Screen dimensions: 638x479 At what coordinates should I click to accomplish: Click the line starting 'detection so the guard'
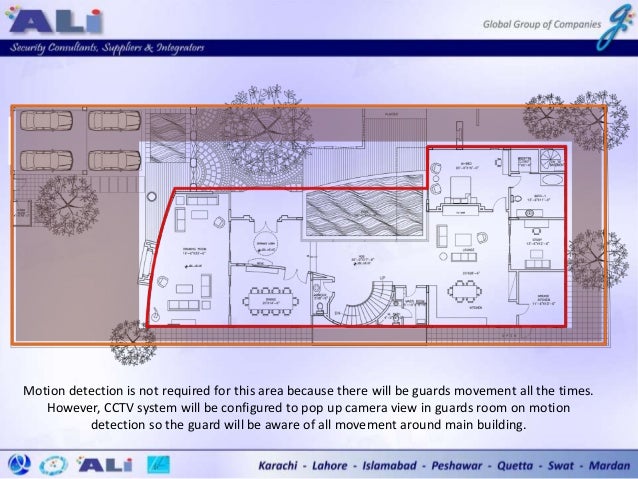tap(308, 425)
